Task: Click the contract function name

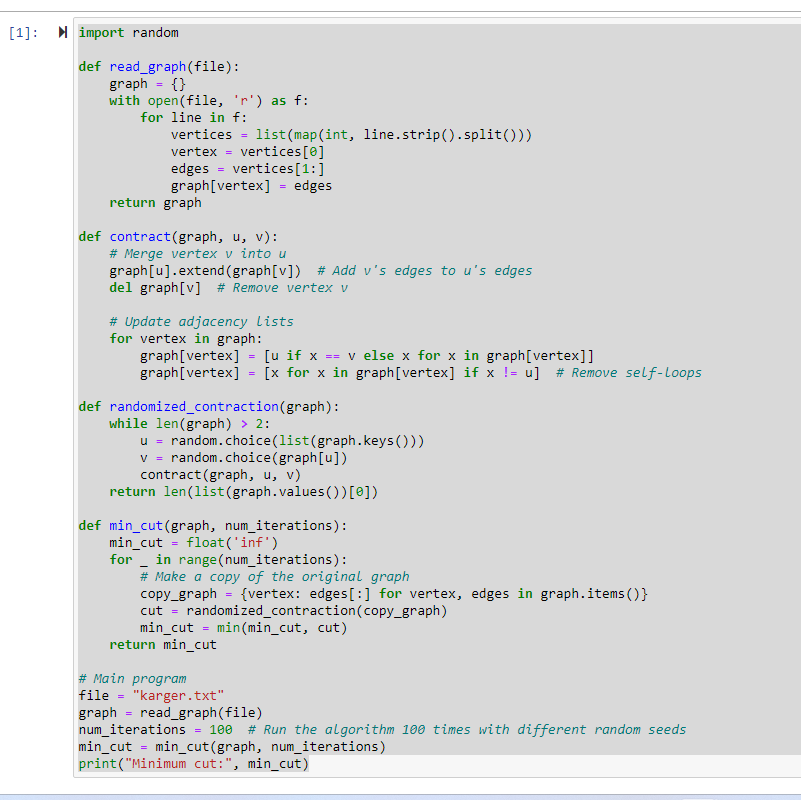Action: click(x=139, y=236)
